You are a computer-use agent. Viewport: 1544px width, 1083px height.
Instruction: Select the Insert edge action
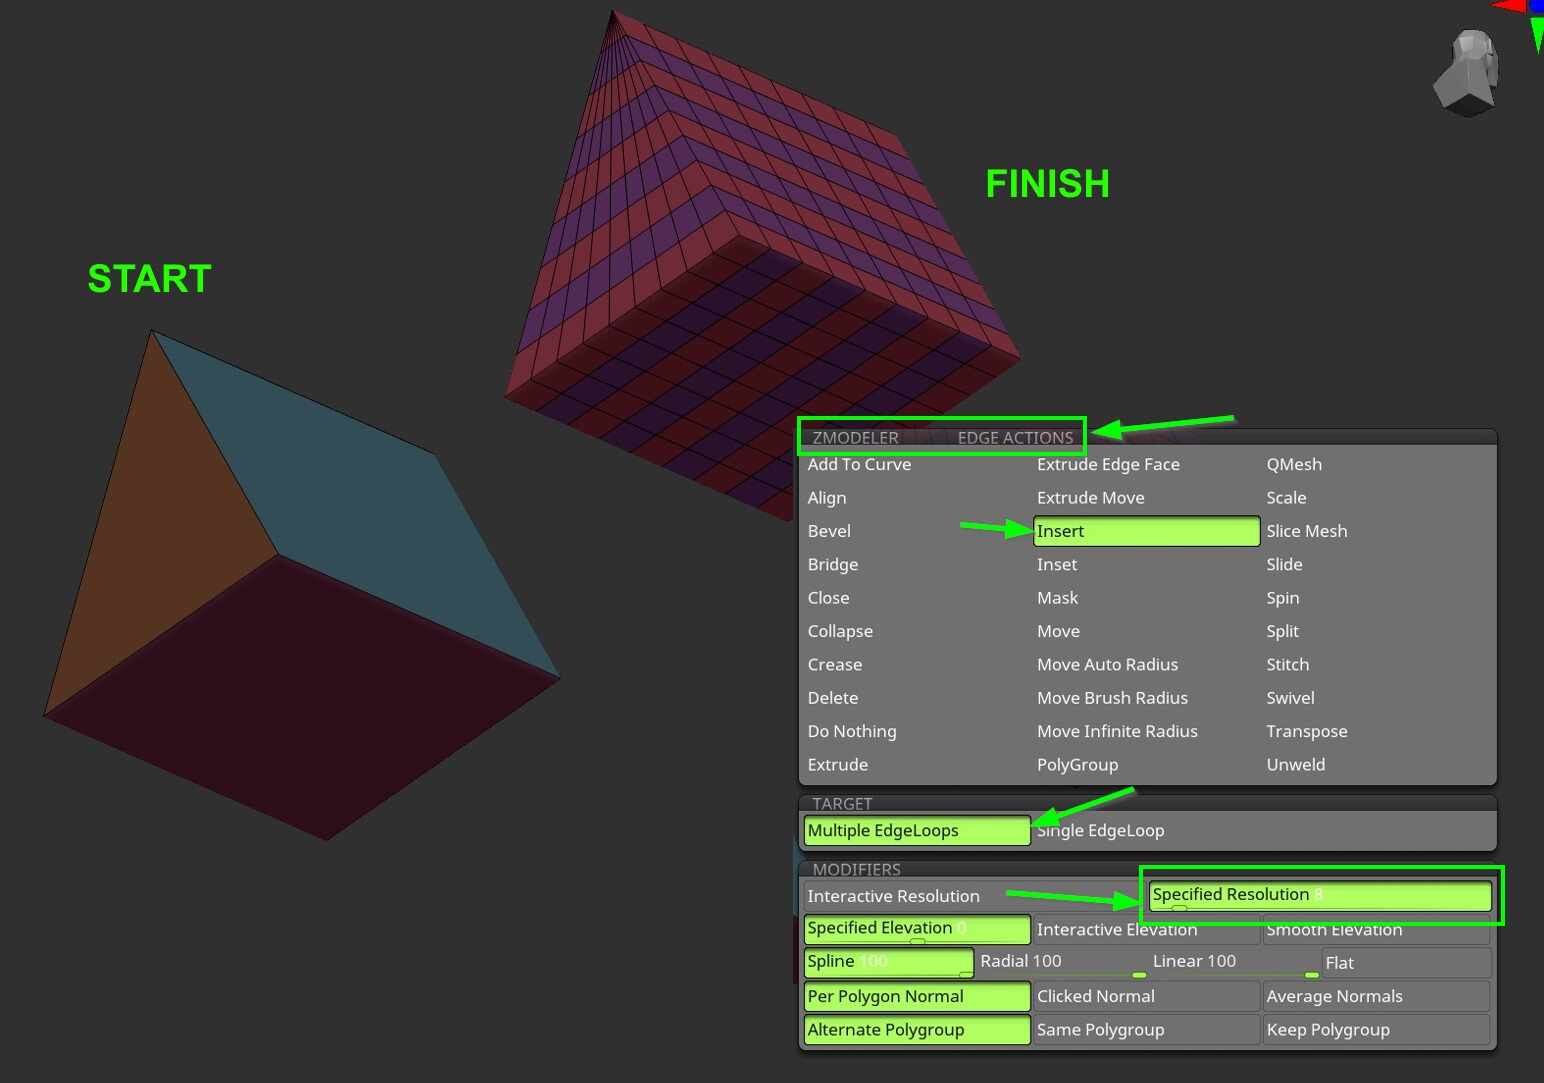coord(1145,531)
